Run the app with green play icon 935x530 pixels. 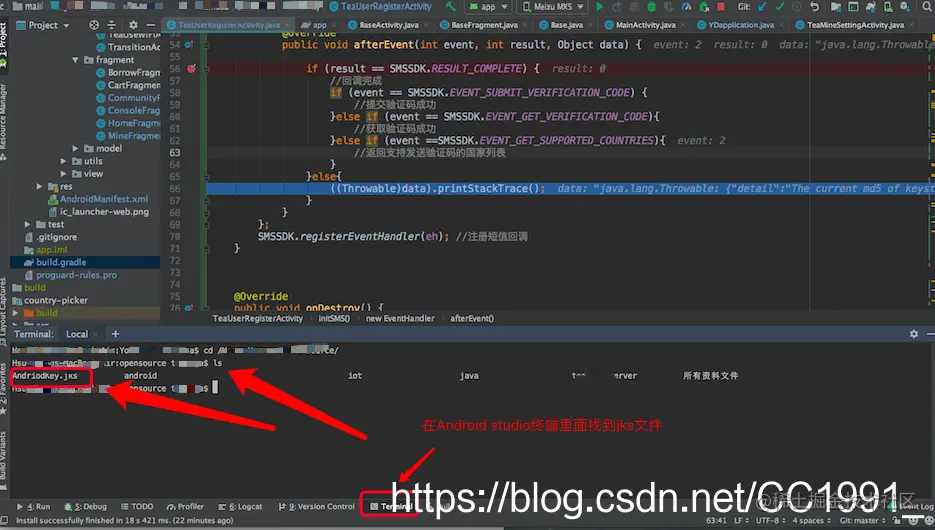coord(599,7)
